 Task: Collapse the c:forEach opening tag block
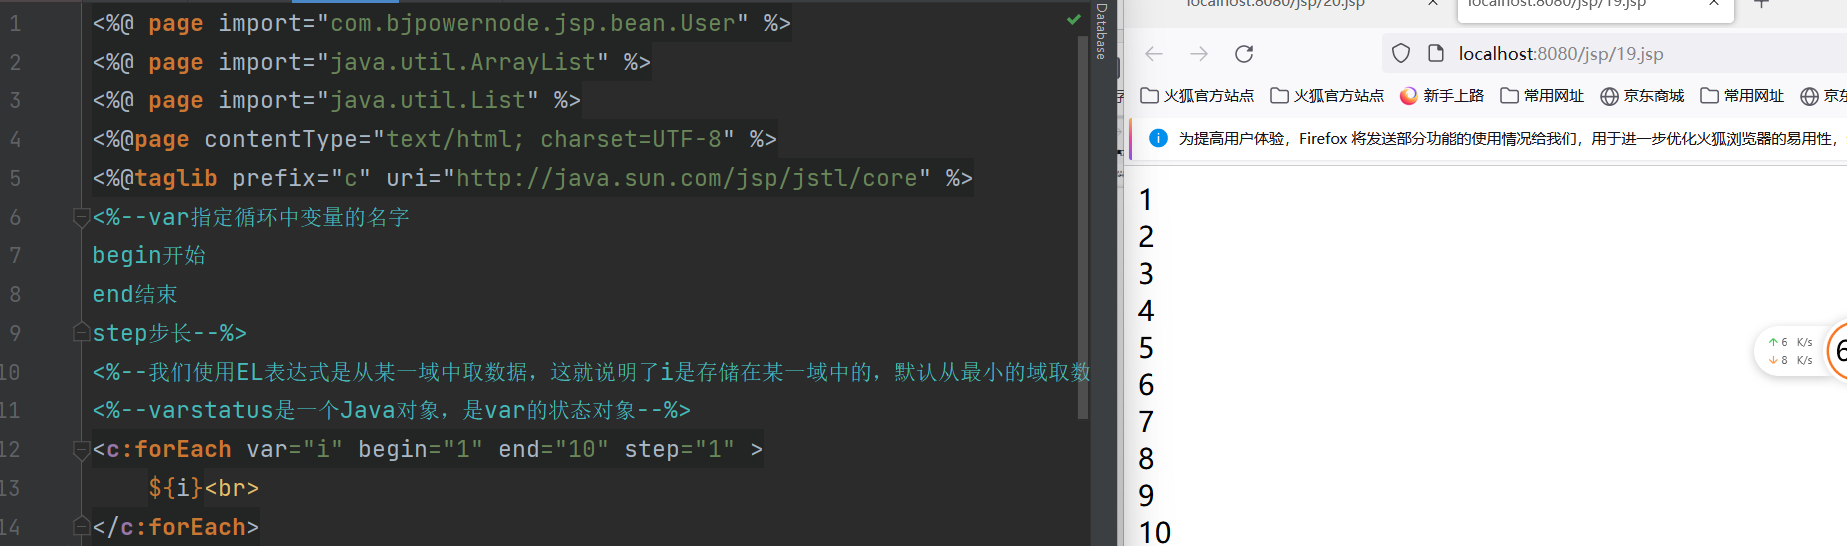[82, 450]
